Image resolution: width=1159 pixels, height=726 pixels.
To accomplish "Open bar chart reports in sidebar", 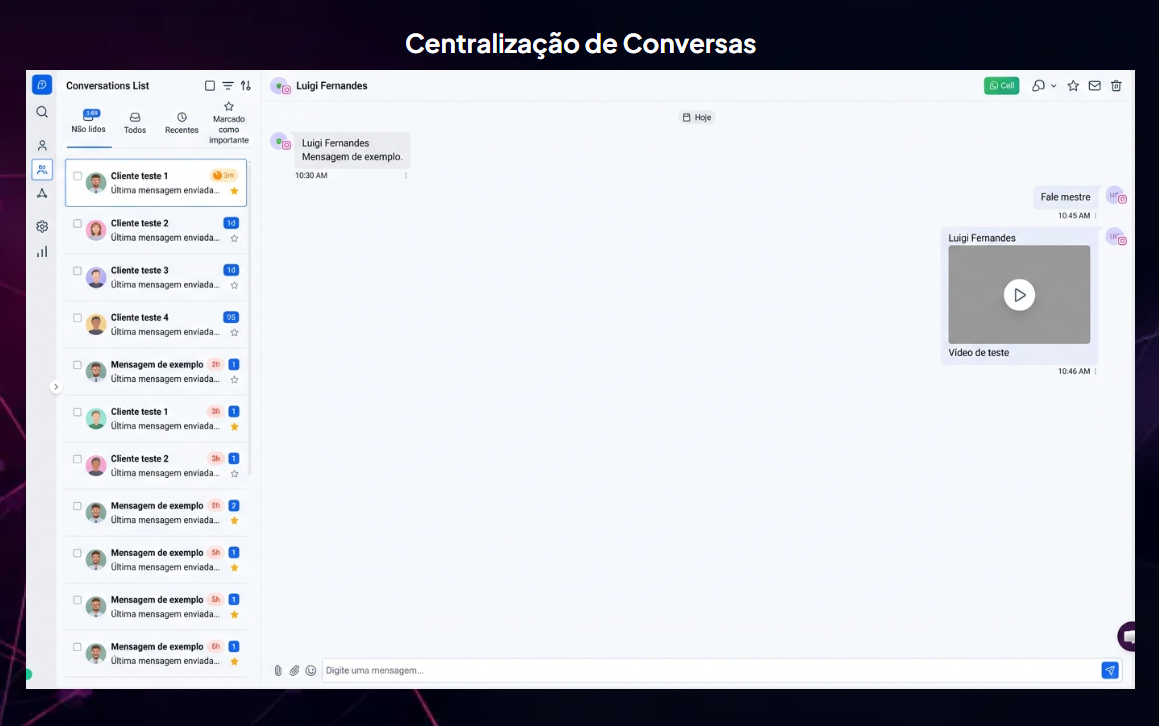I will (42, 252).
